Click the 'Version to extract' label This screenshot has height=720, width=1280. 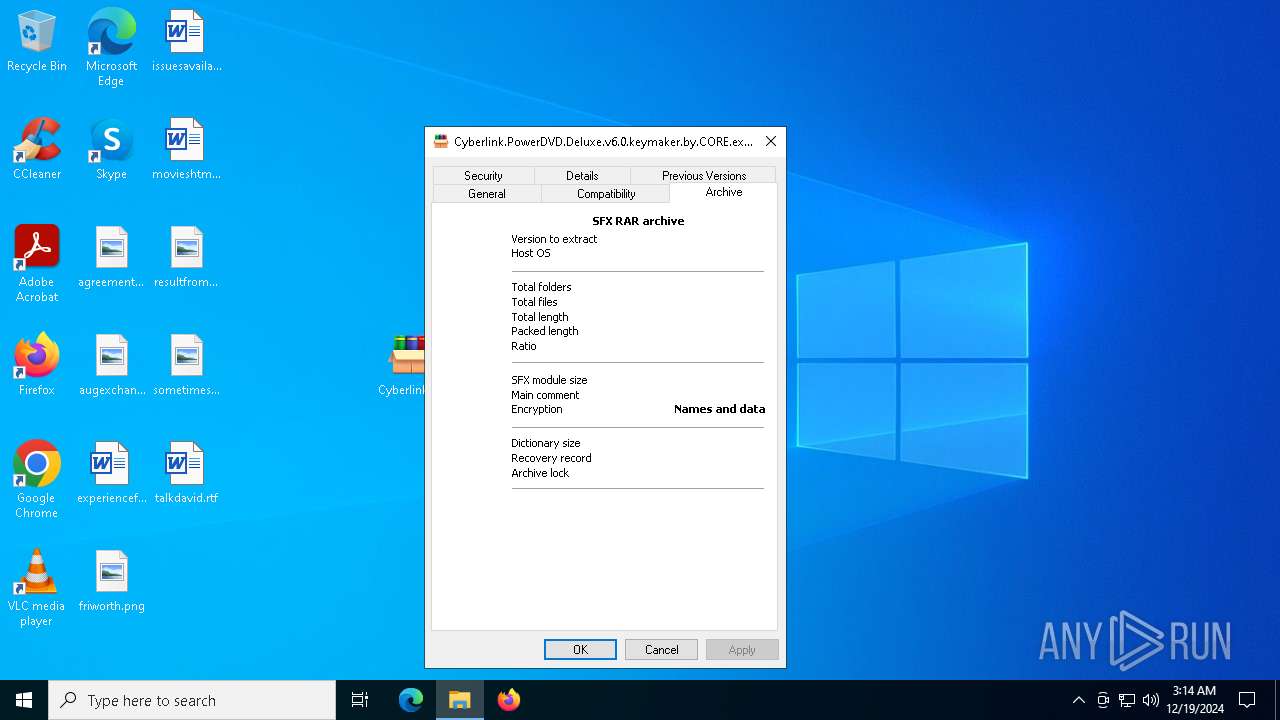(554, 239)
